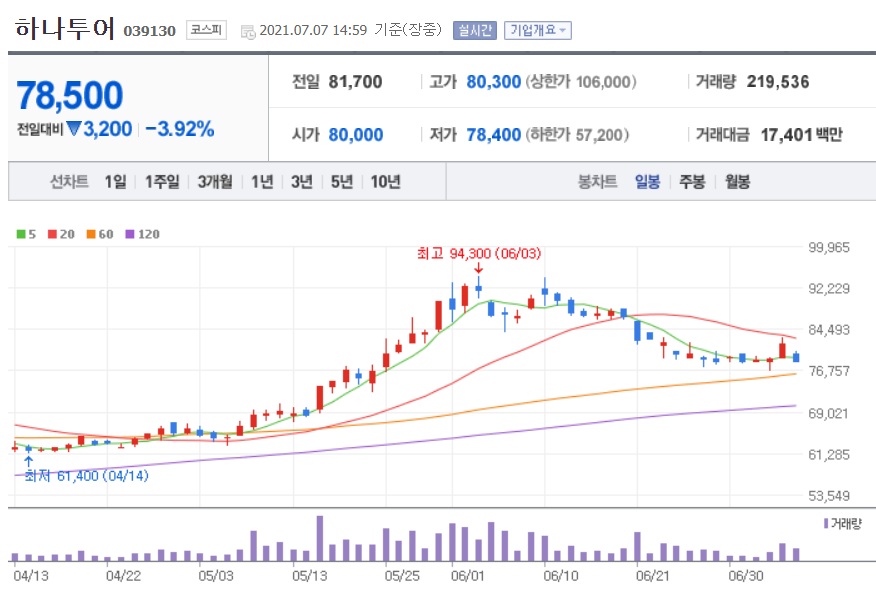Click the 선차트 label
The image size is (876, 594).
pos(69,182)
